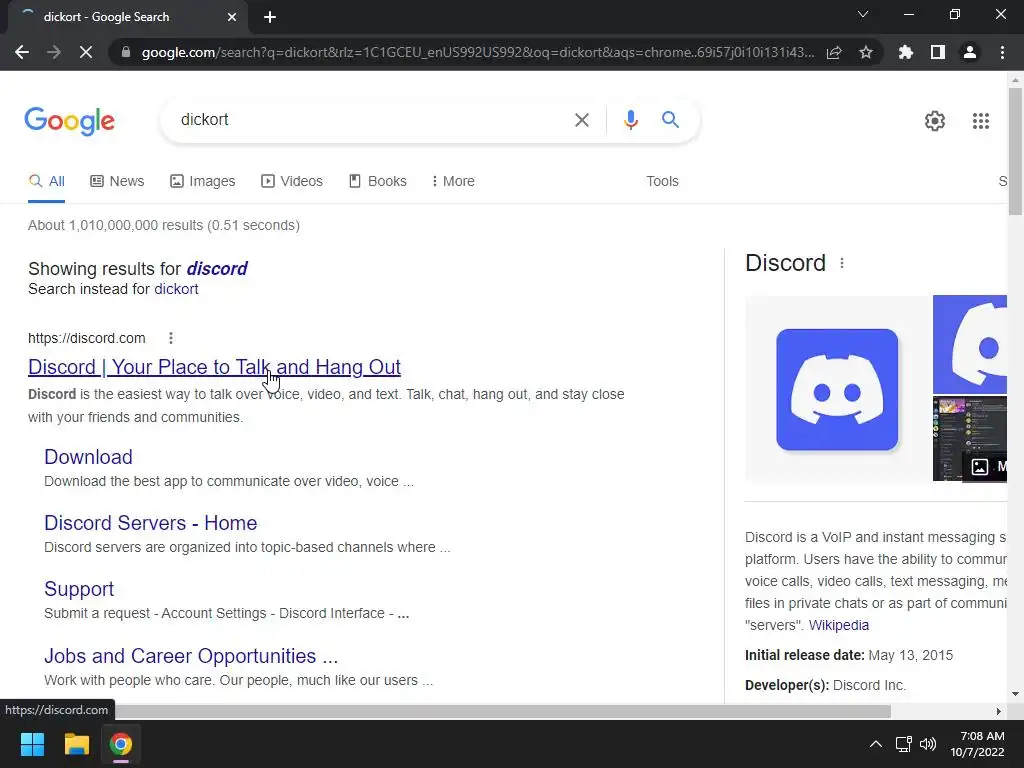1024x768 pixels.
Task: Toggle the Chrome side panel
Action: (x=938, y=52)
